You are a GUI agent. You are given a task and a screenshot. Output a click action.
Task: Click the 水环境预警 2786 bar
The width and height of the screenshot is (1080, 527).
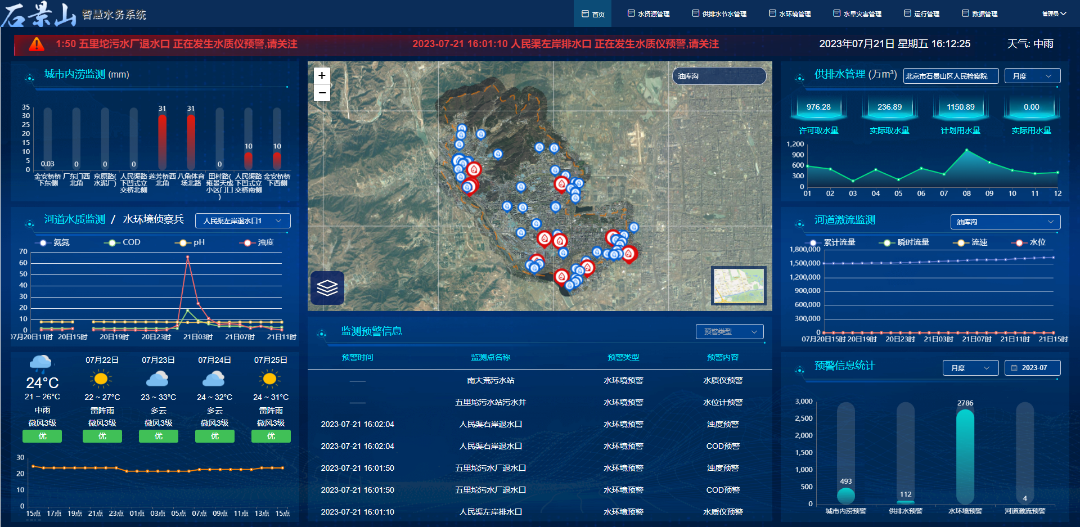(x=964, y=455)
